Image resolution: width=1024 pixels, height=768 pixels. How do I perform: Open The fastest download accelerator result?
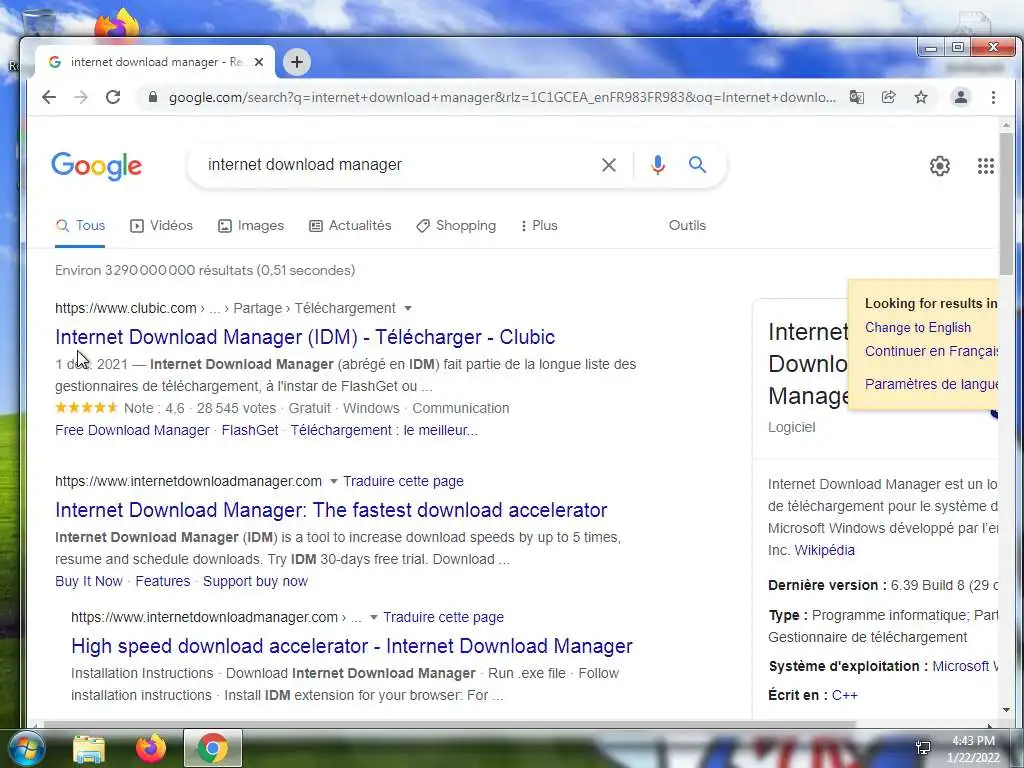pos(331,510)
